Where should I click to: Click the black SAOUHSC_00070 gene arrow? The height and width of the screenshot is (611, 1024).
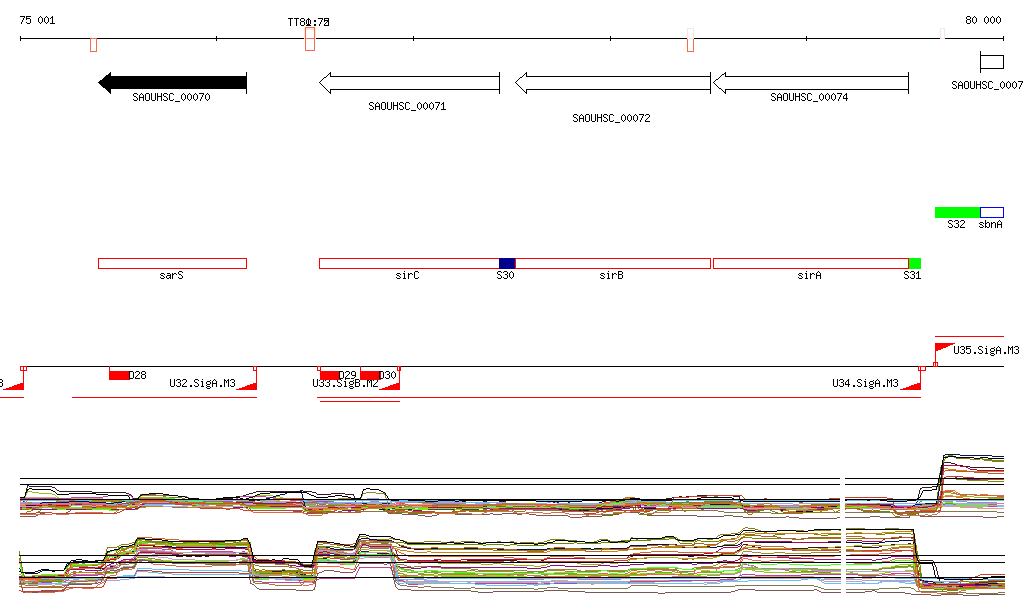[x=172, y=83]
